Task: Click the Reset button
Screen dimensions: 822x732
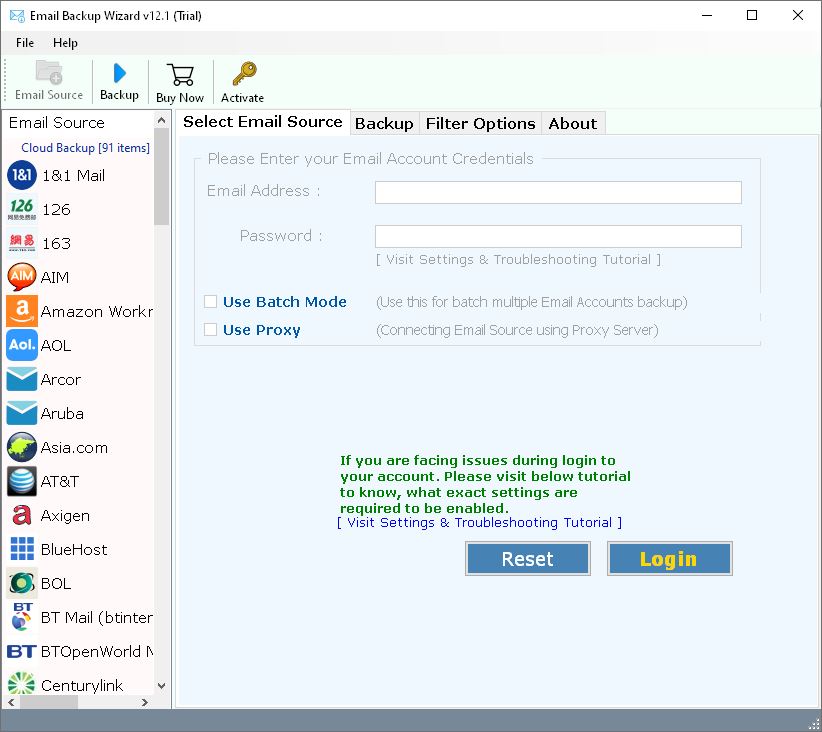Action: point(527,558)
